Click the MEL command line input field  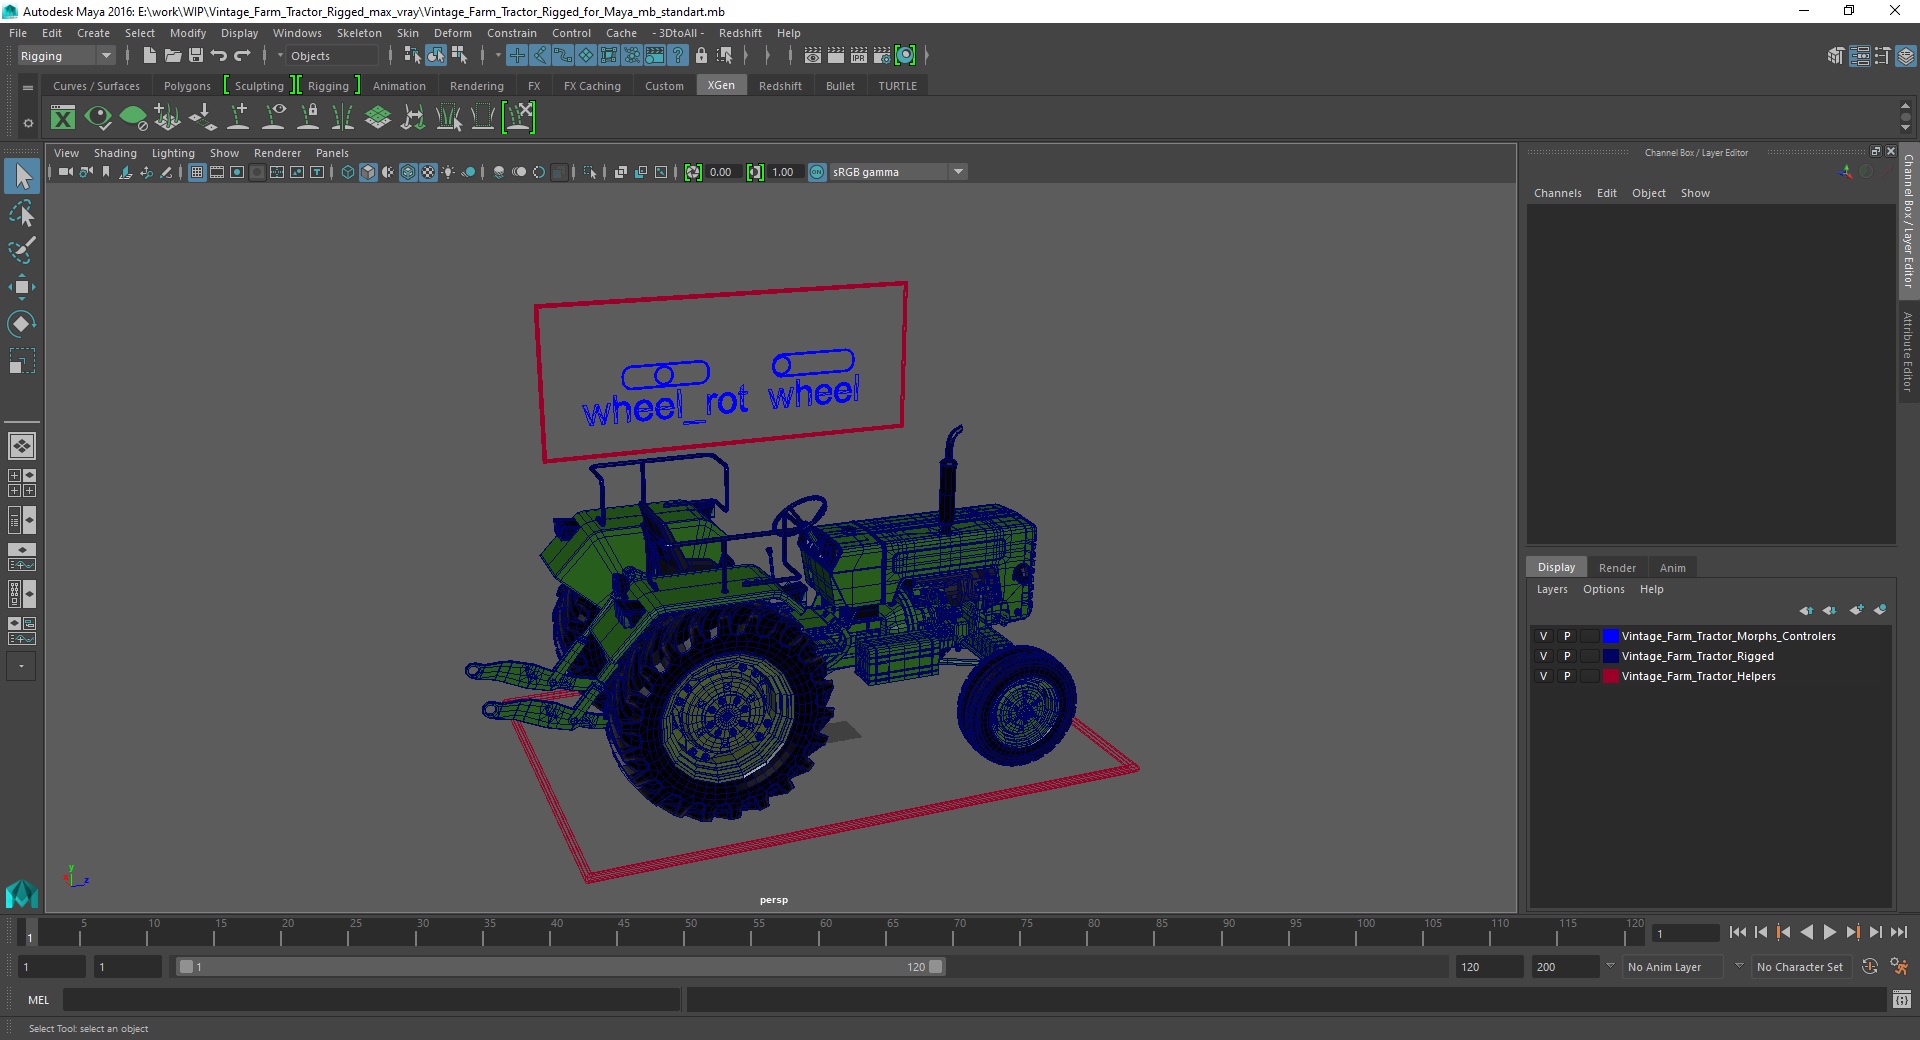pyautogui.click(x=372, y=1000)
